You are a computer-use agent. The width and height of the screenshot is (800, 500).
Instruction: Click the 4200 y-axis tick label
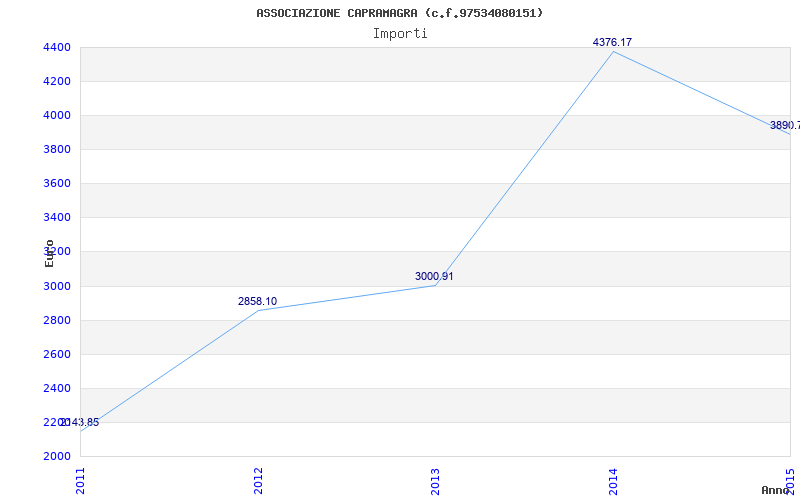57,82
